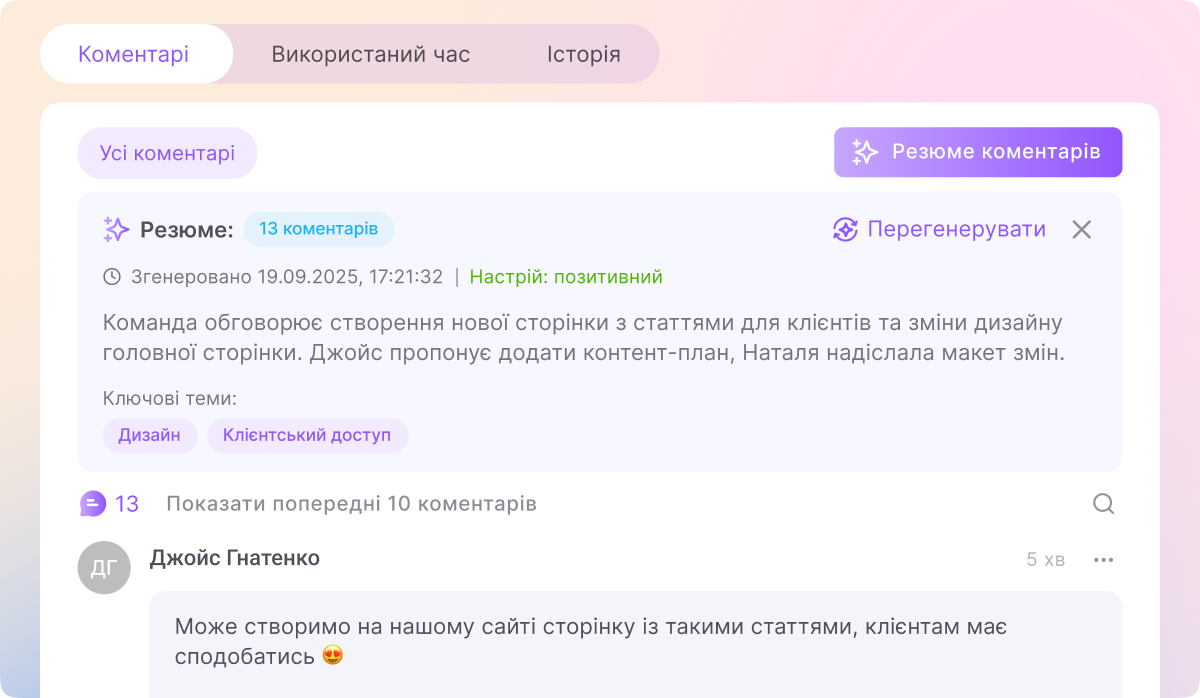
Task: Go to the Історія tab
Action: (x=583, y=54)
